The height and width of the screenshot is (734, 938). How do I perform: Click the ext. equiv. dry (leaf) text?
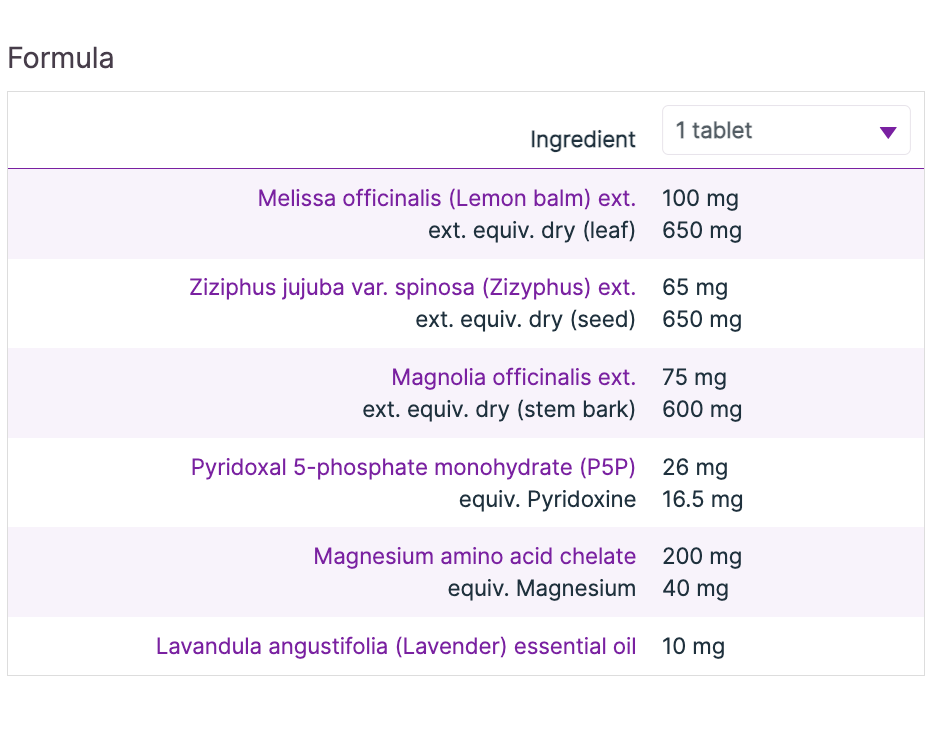click(x=532, y=230)
